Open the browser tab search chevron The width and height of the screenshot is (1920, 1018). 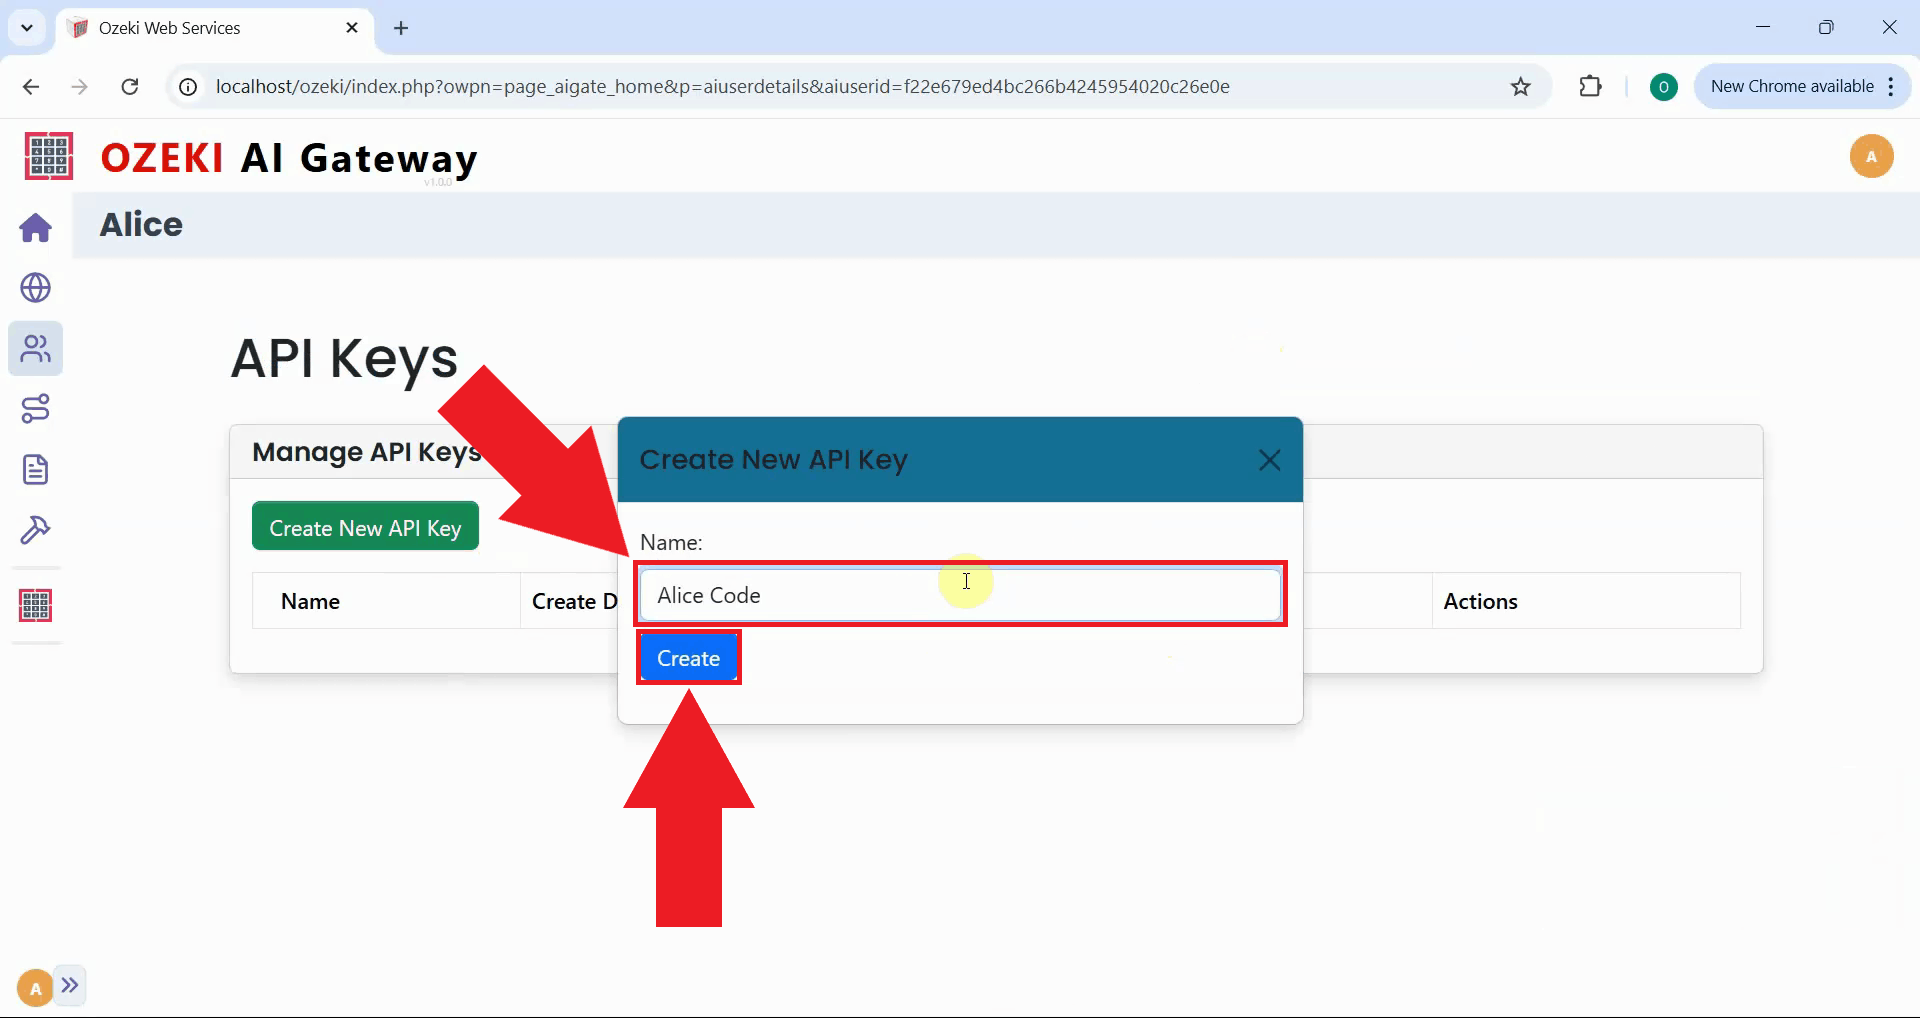27,27
